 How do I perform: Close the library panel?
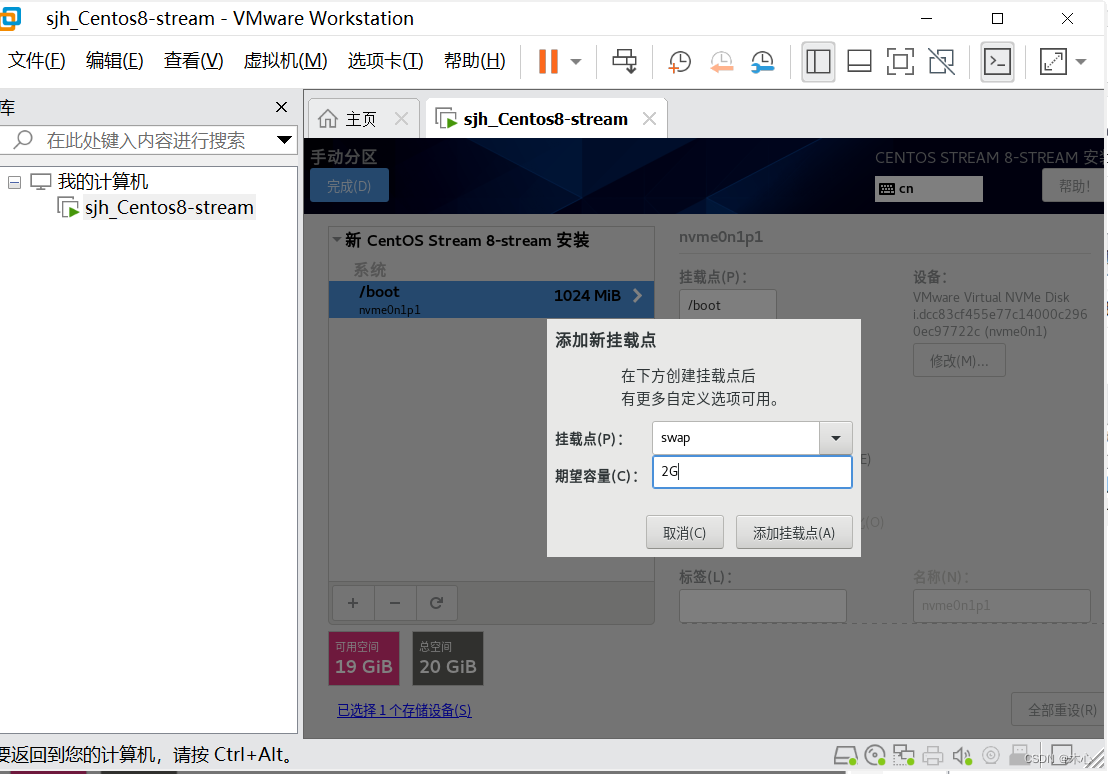point(281,107)
